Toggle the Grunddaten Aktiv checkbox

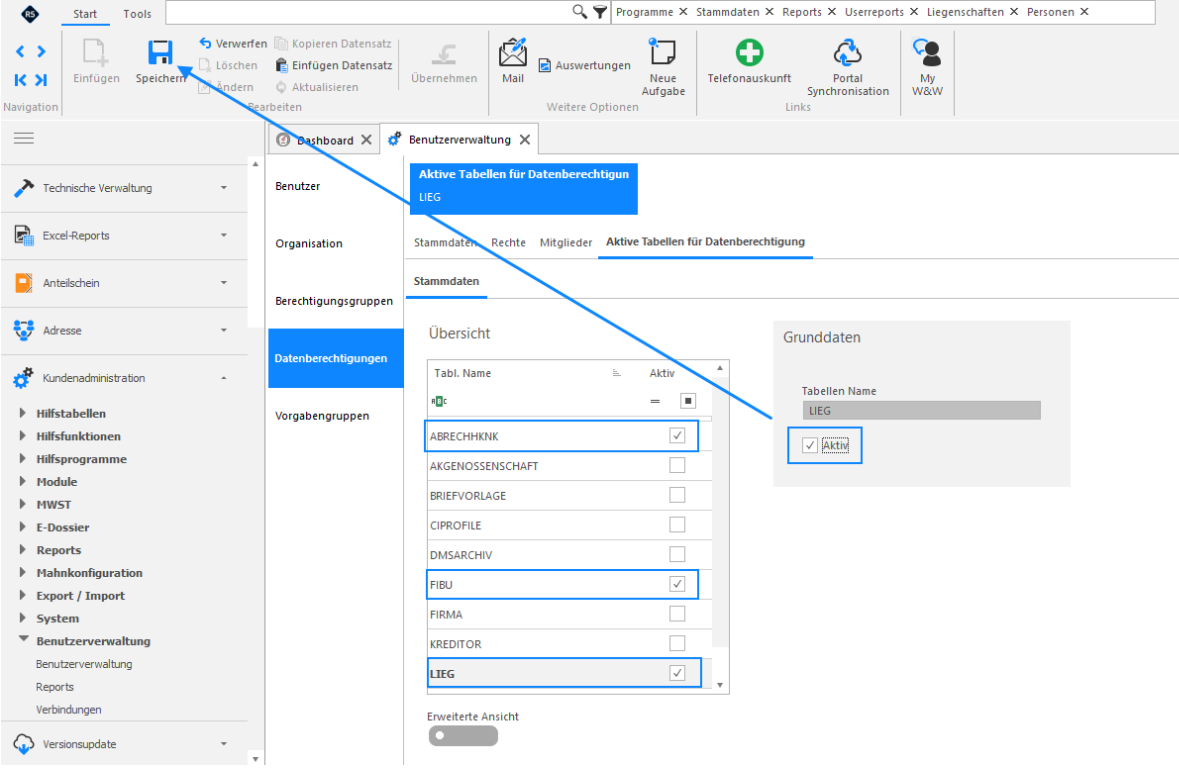tap(810, 445)
